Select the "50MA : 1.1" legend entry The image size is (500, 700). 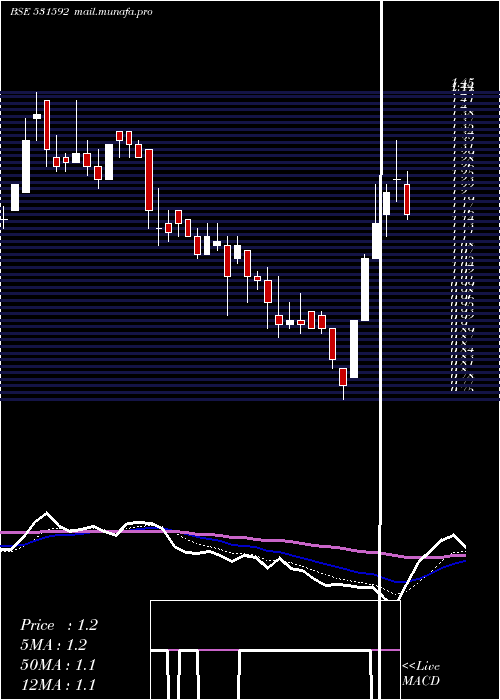click(58, 665)
